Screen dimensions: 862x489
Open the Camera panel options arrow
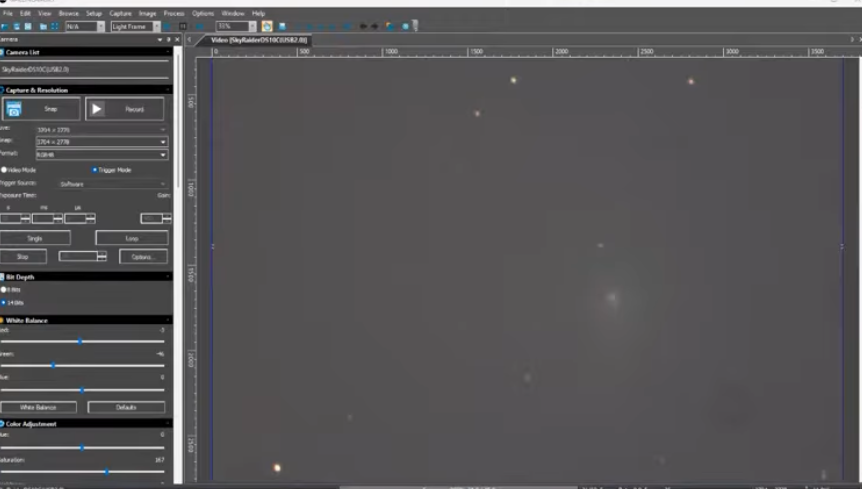click(x=159, y=40)
